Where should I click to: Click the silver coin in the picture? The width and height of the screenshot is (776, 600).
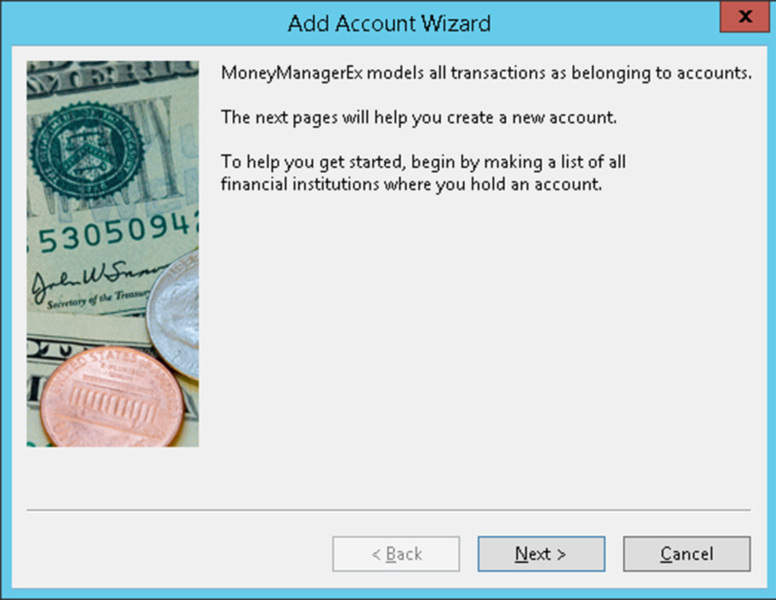click(x=173, y=314)
